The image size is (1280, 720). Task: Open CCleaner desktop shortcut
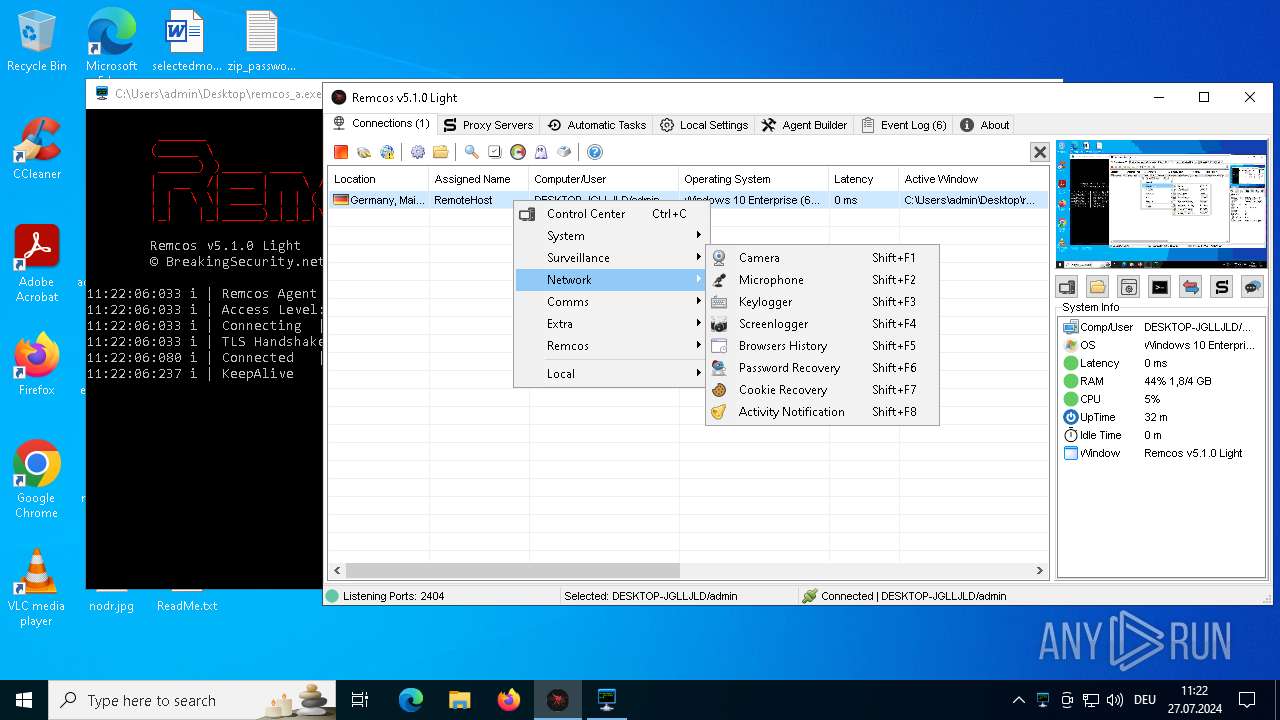pyautogui.click(x=37, y=148)
